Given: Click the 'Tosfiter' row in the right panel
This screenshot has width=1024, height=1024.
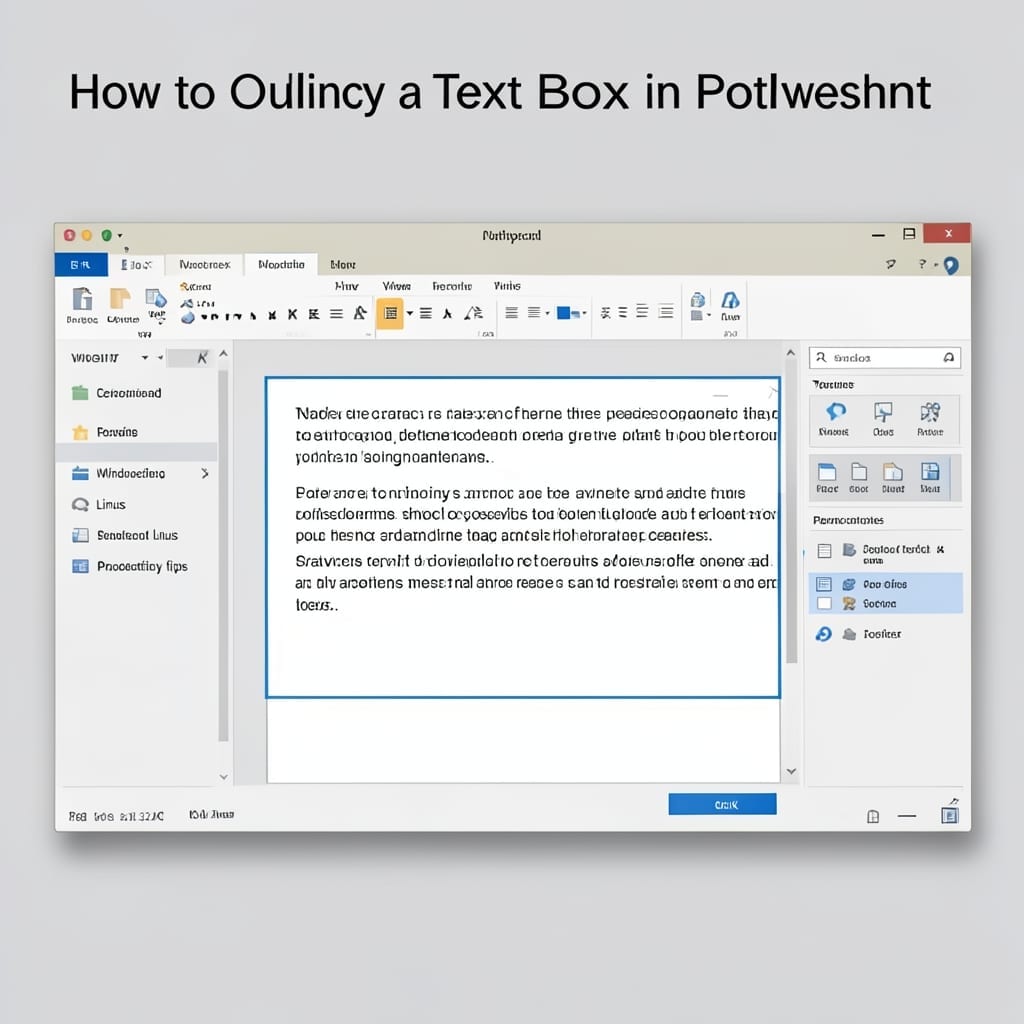Looking at the screenshot, I should (x=885, y=633).
